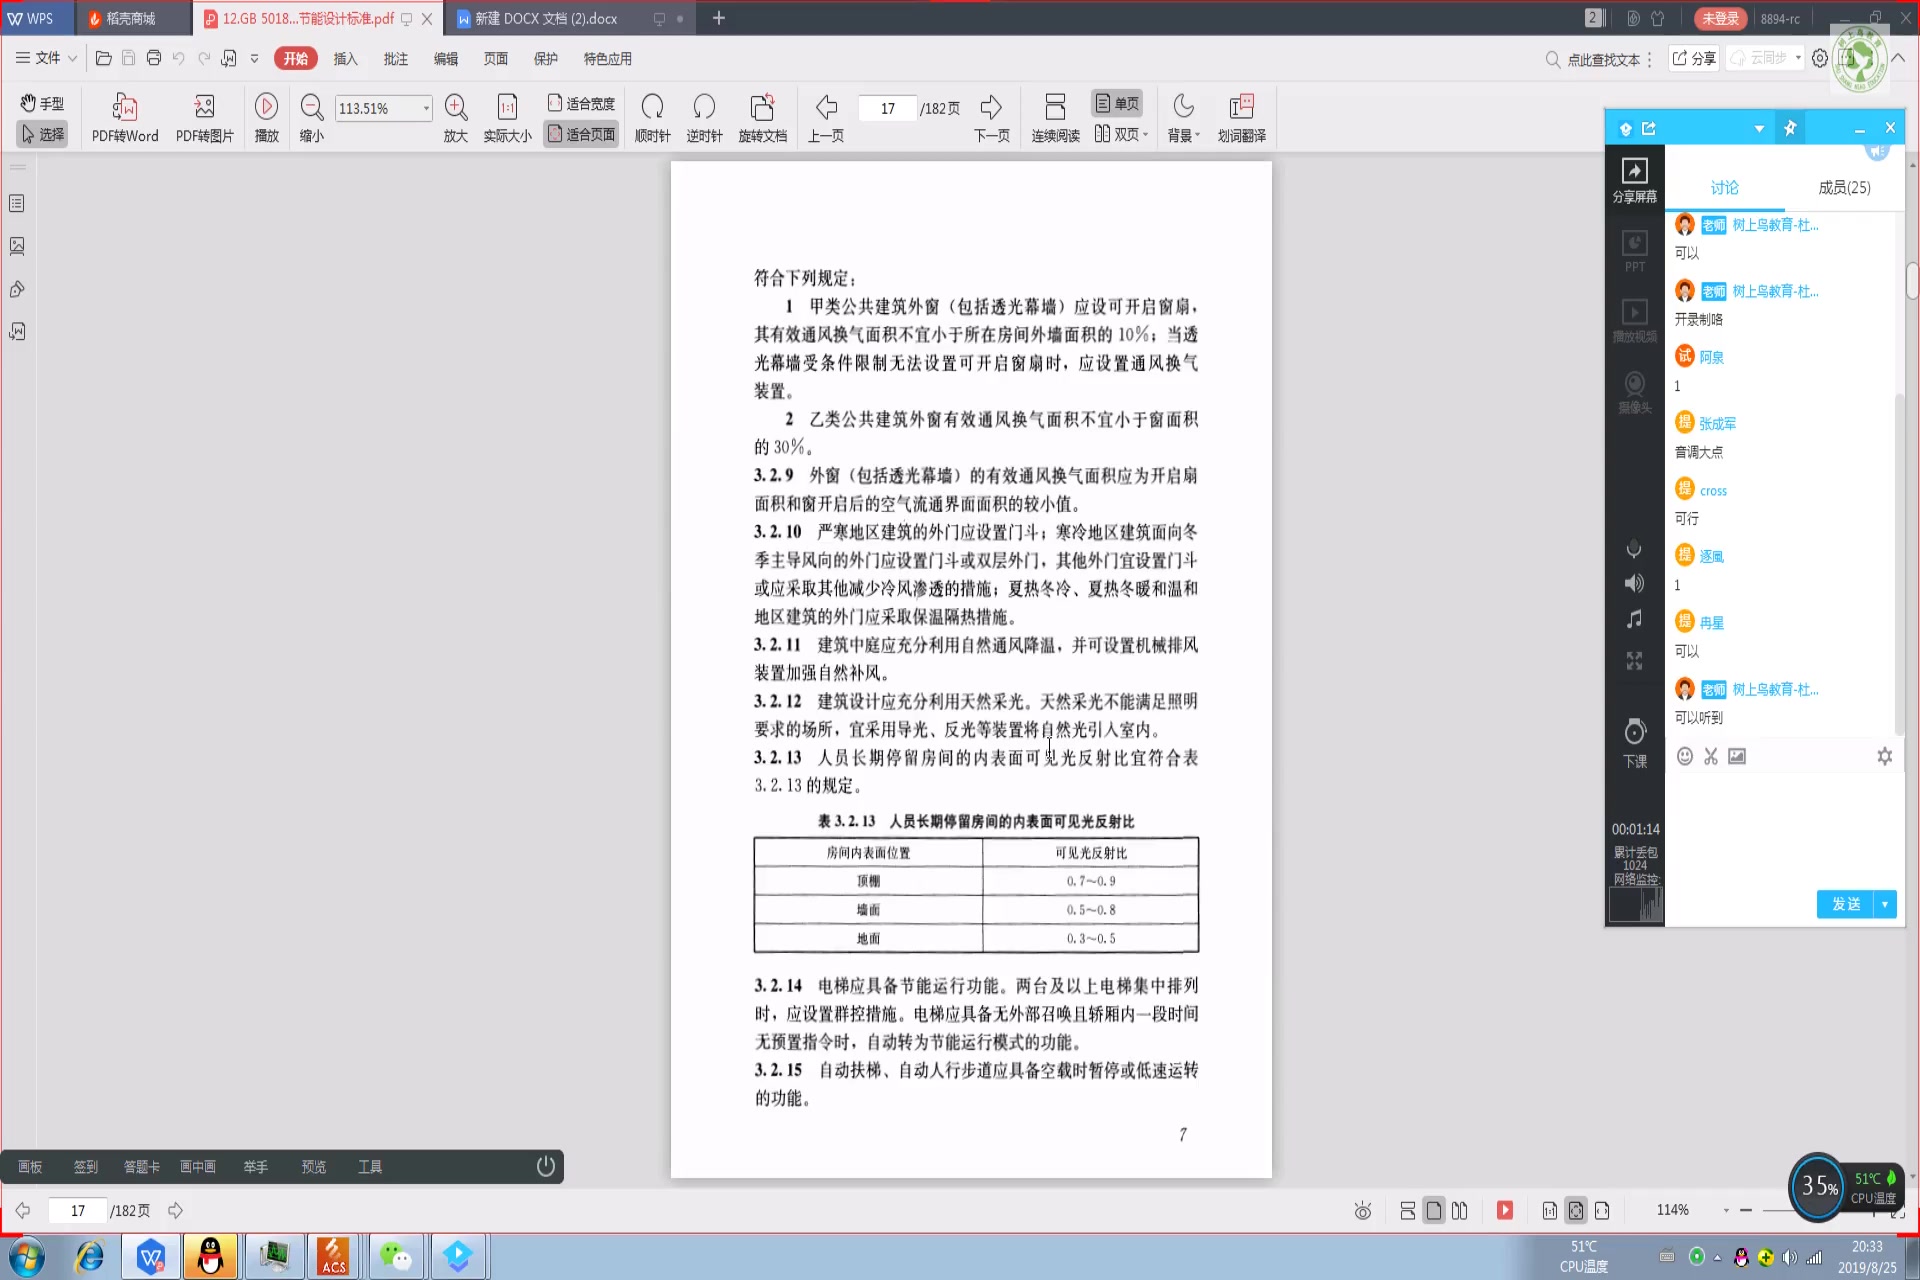Open new tab with plus icon
This screenshot has width=1920, height=1280.
(x=718, y=18)
